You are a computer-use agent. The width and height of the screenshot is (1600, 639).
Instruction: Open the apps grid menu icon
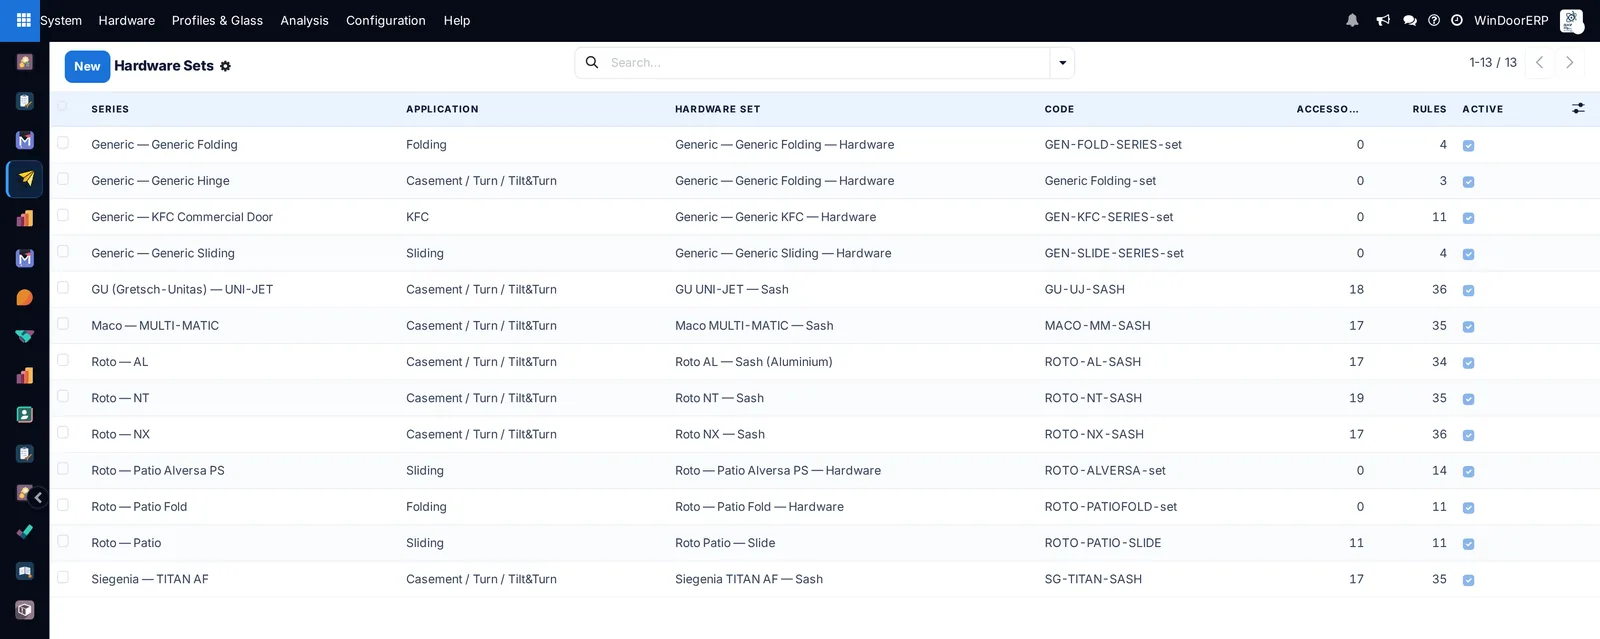[x=23, y=20]
